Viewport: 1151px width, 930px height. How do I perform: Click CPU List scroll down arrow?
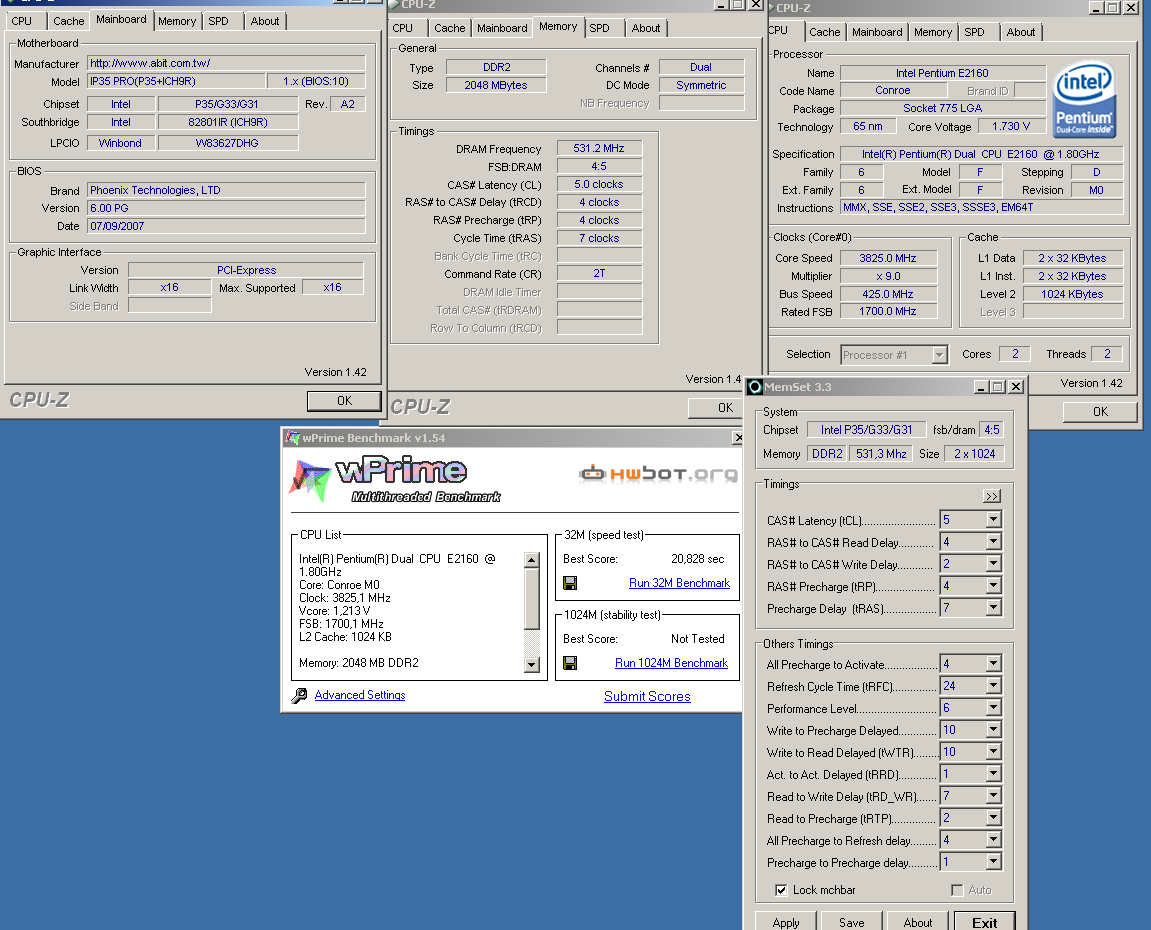pos(532,665)
